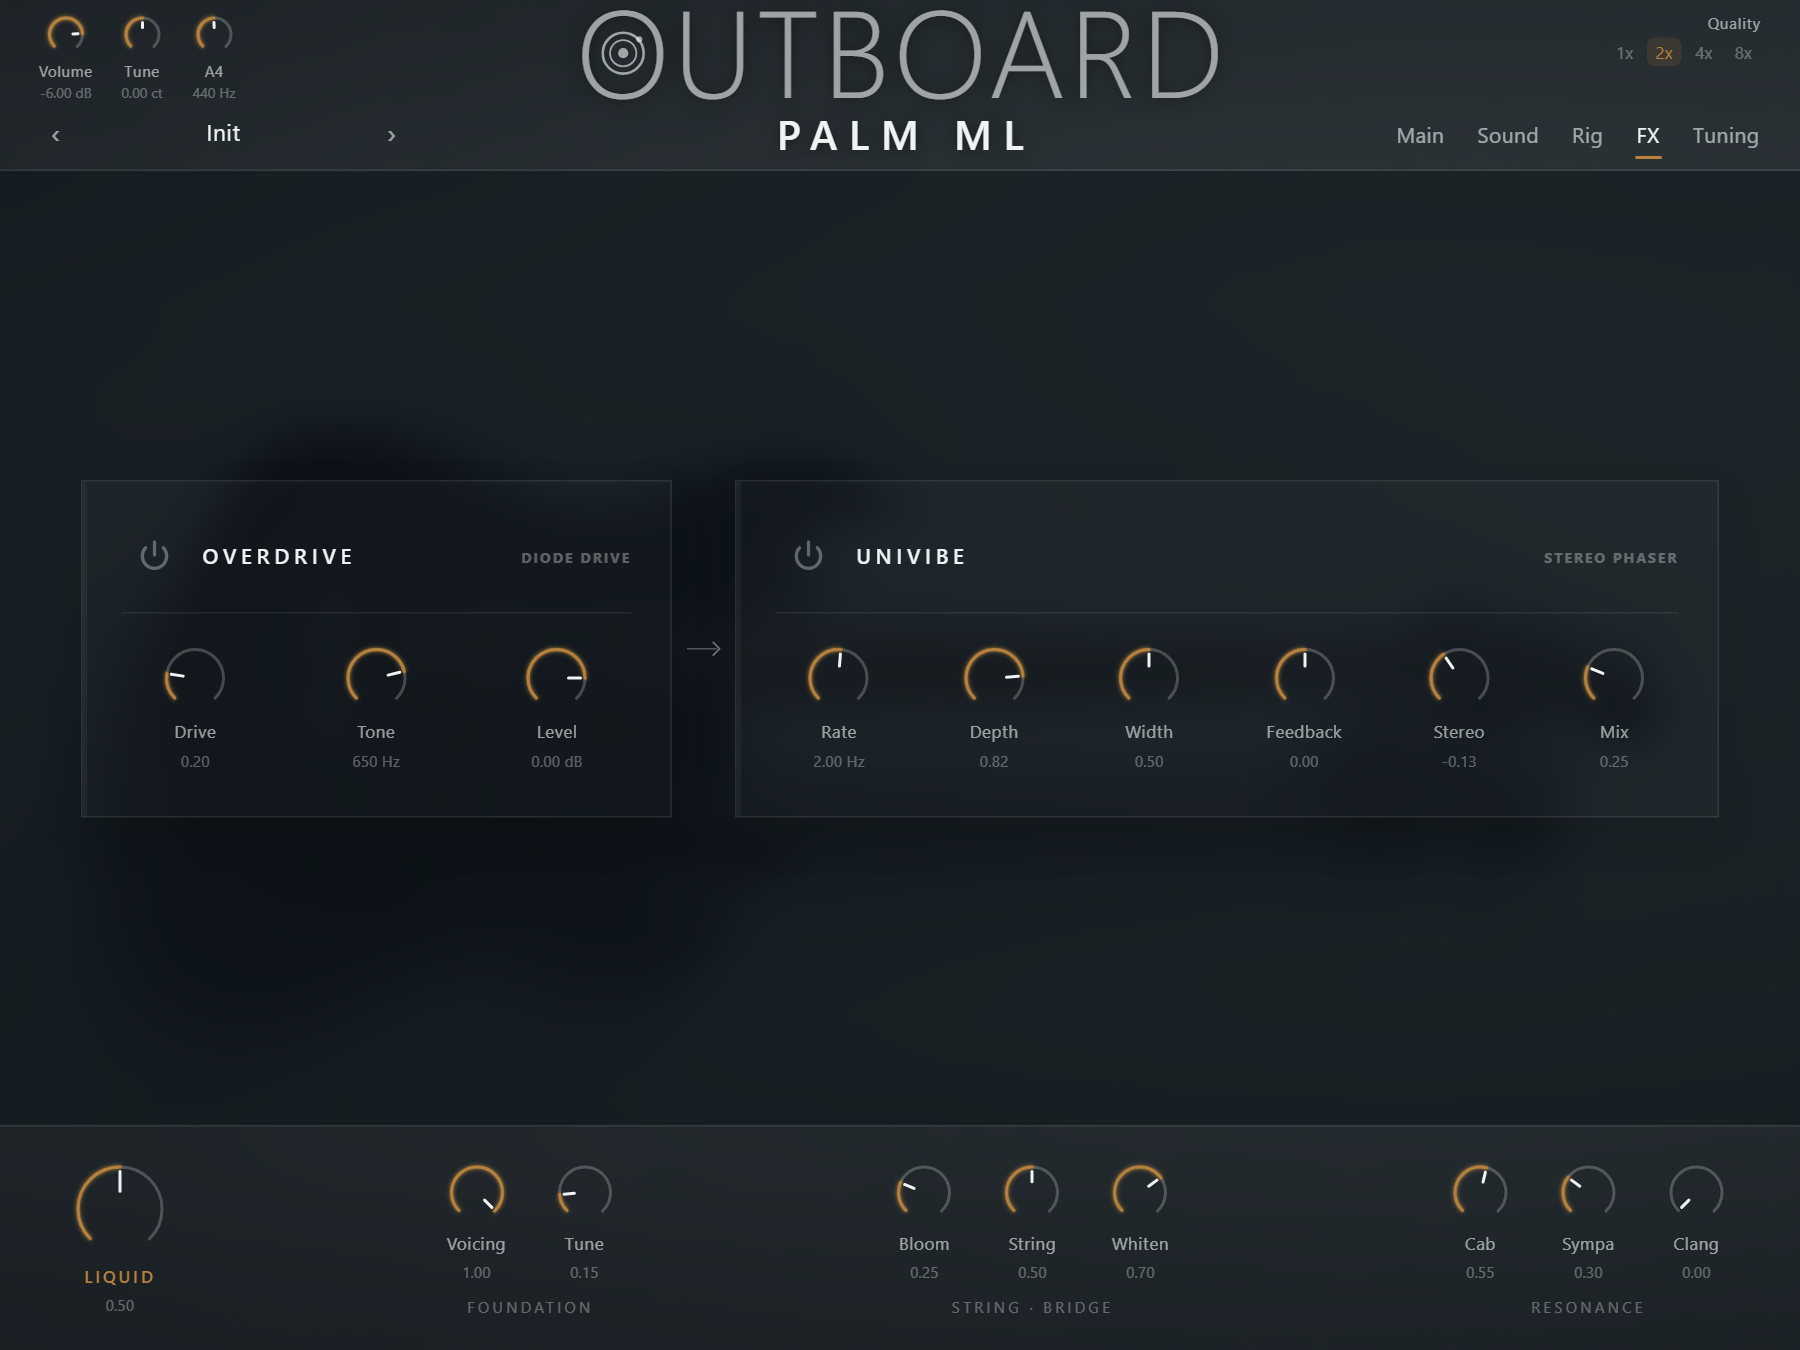The height and width of the screenshot is (1350, 1800).
Task: Click the Volume knob
Action: coord(66,35)
